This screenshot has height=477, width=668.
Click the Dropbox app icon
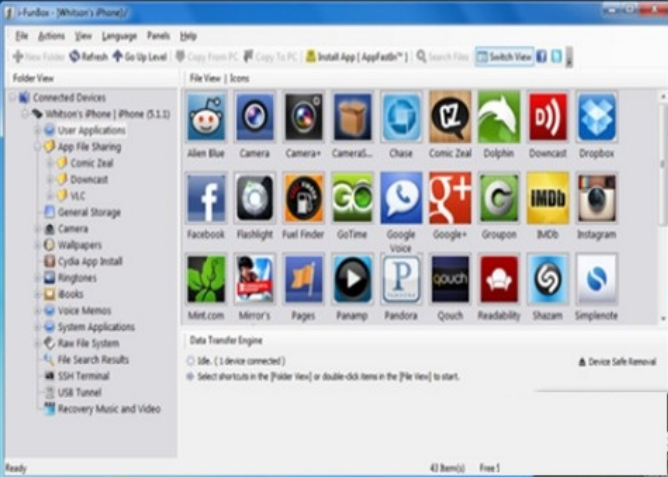596,117
